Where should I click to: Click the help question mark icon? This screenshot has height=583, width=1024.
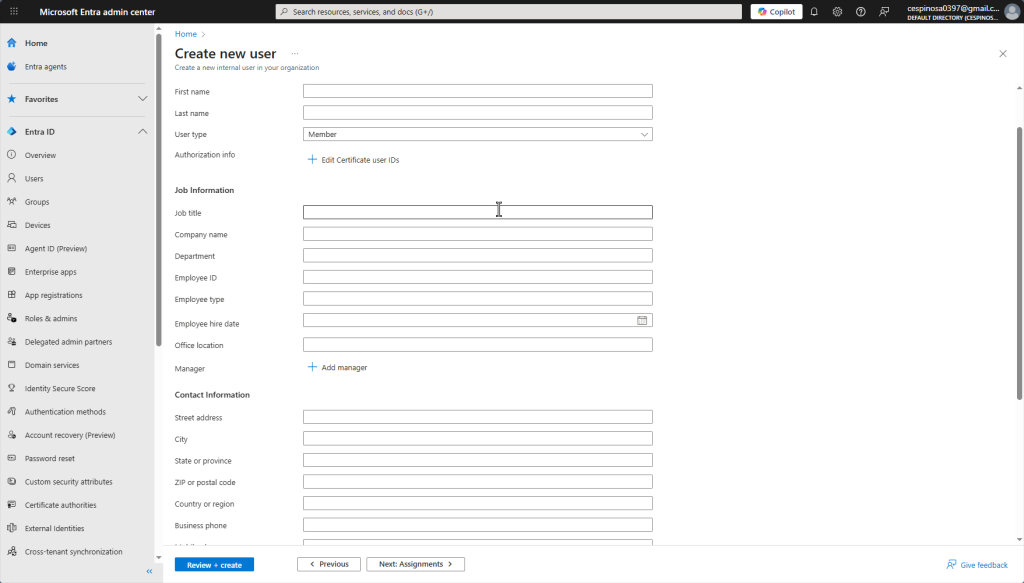click(860, 12)
